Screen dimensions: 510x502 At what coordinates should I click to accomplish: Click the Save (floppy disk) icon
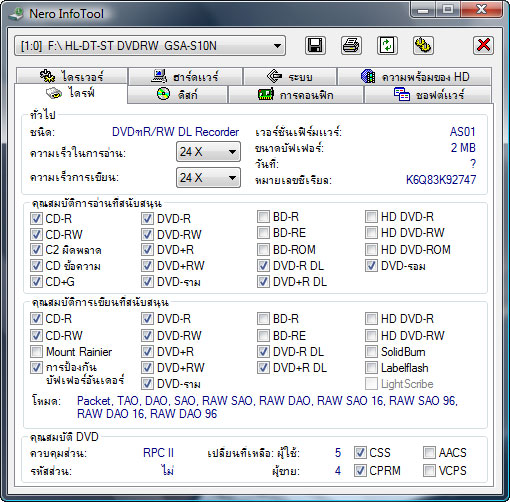[x=315, y=45]
